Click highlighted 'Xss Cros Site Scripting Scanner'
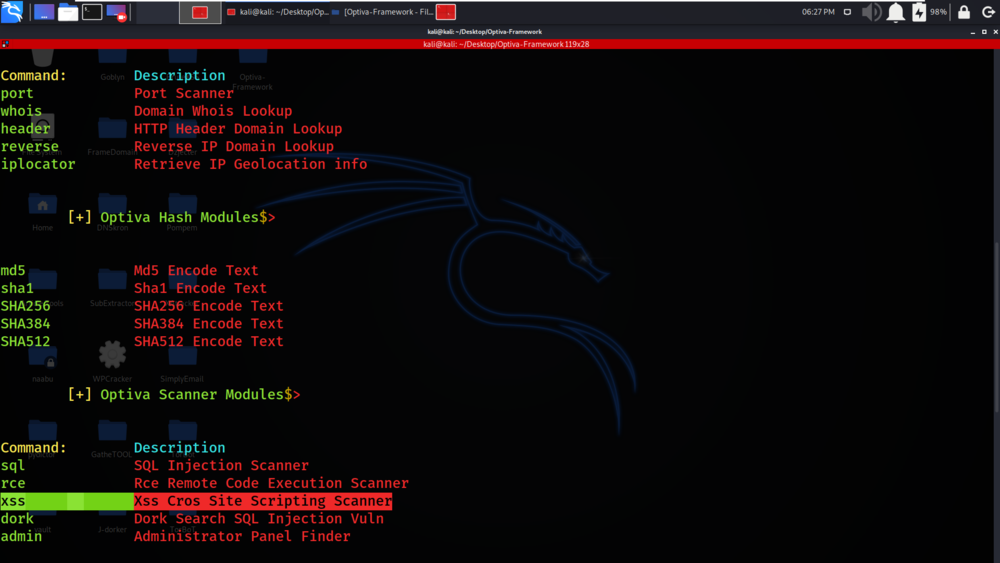1000x563 pixels. (263, 501)
